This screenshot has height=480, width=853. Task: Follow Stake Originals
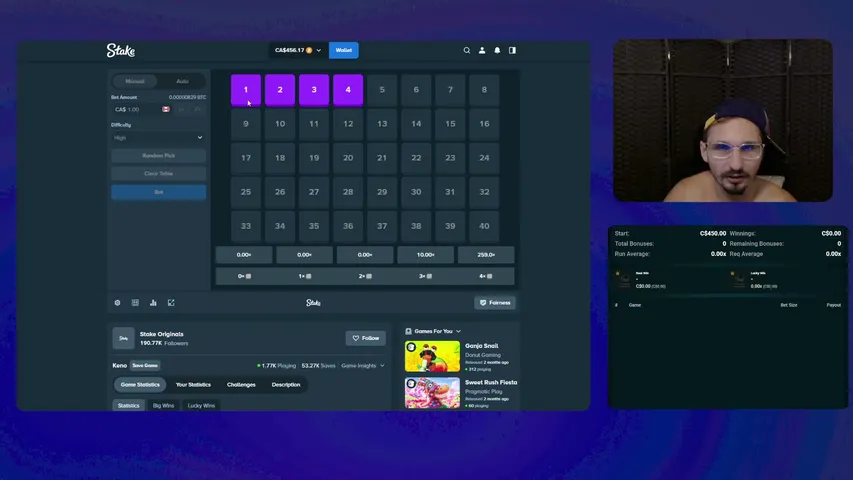(x=366, y=338)
